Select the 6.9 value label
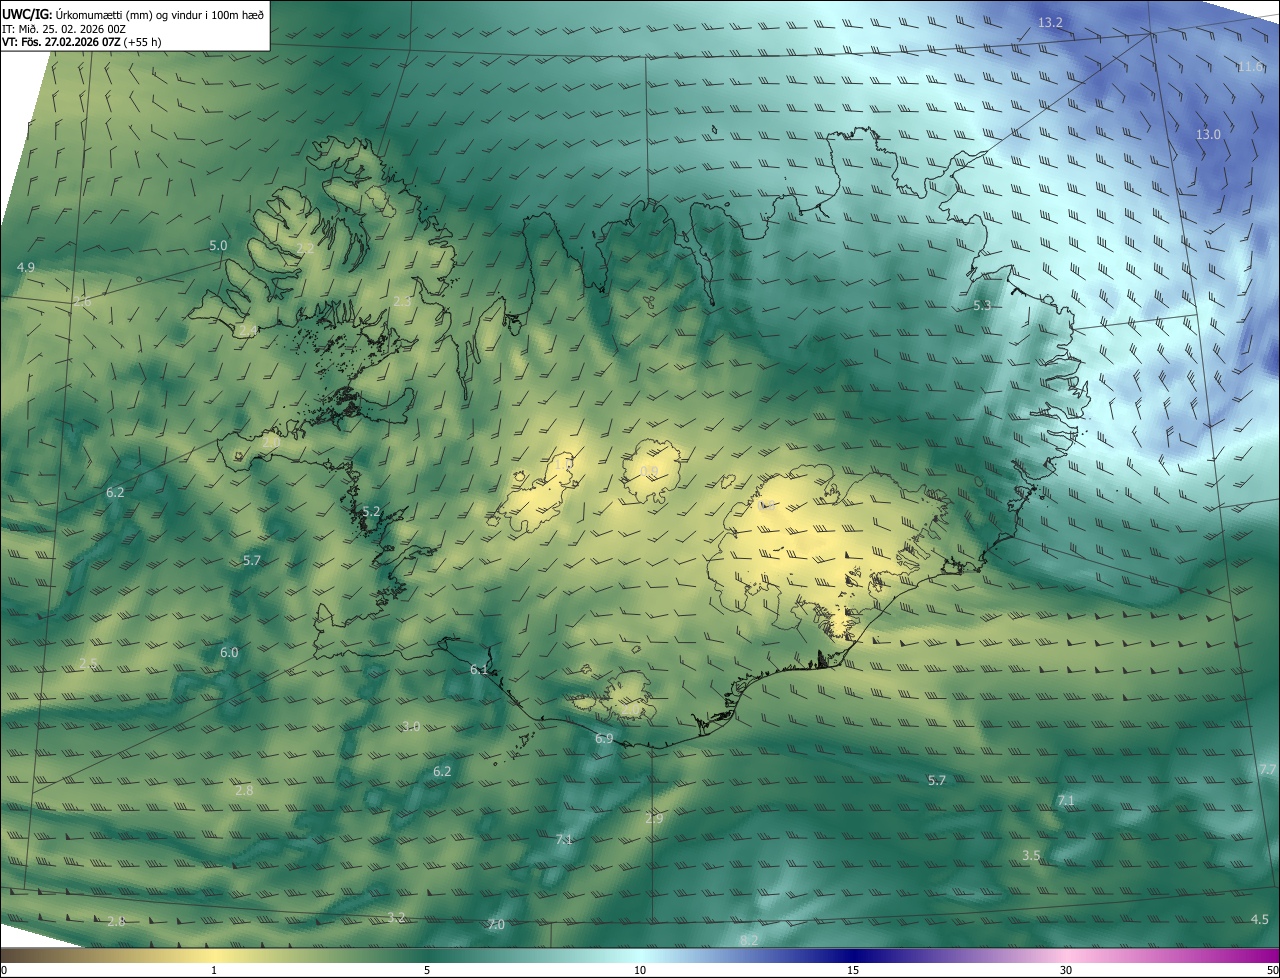 click(603, 738)
